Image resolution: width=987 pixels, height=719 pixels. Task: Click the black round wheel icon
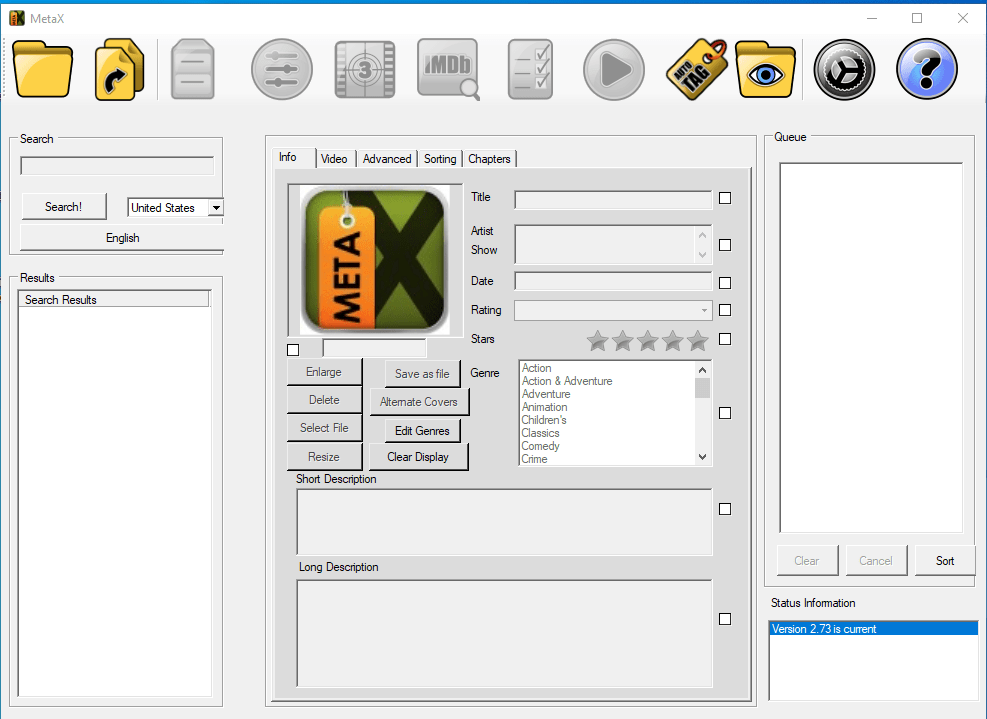(x=844, y=69)
